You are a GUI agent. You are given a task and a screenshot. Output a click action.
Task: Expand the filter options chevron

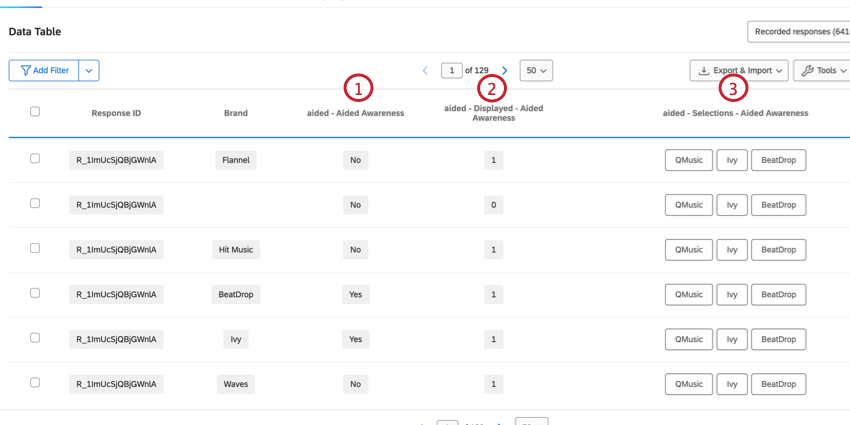(89, 70)
